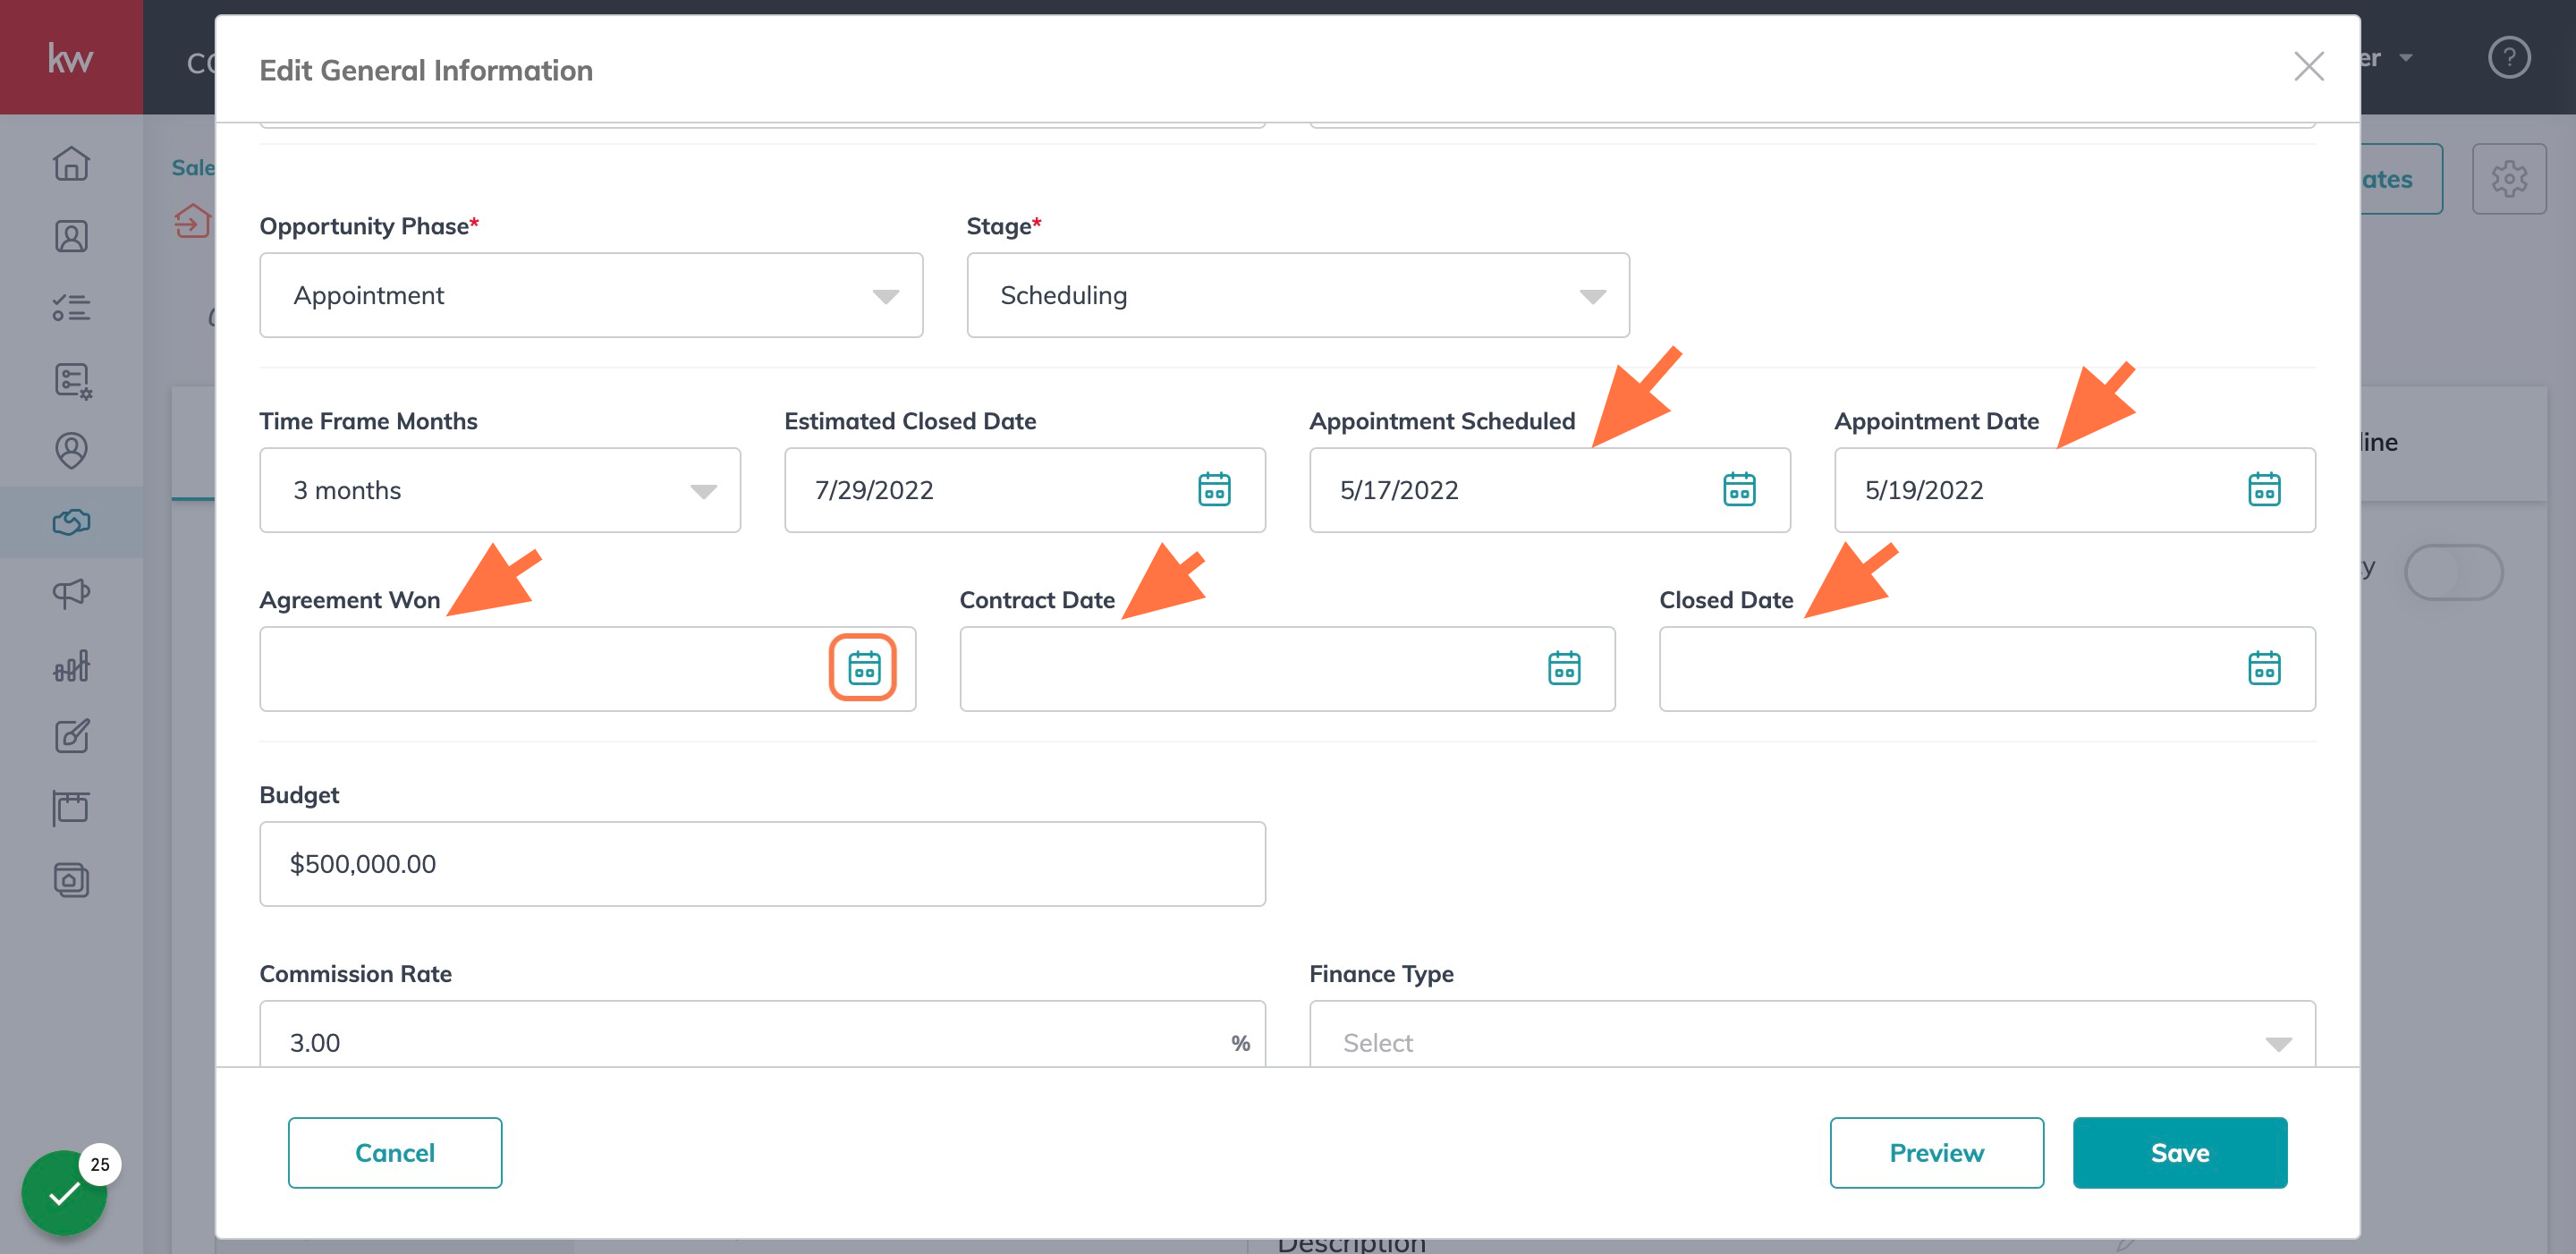Open Time Frame Months dropdown

500,490
